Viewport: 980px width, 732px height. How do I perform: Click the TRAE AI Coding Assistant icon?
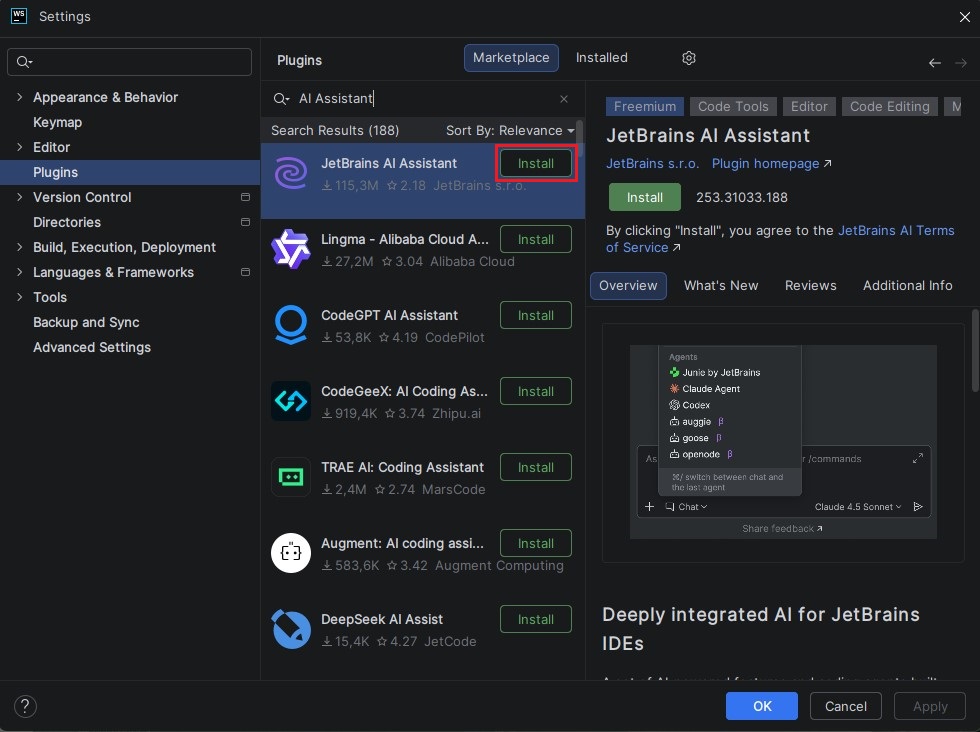[291, 477]
